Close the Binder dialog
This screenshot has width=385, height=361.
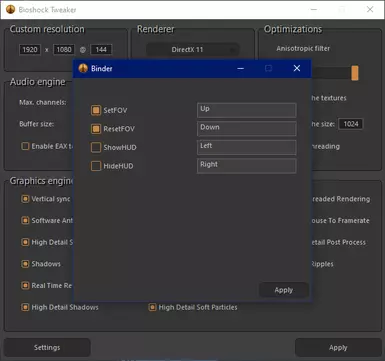coord(297,68)
